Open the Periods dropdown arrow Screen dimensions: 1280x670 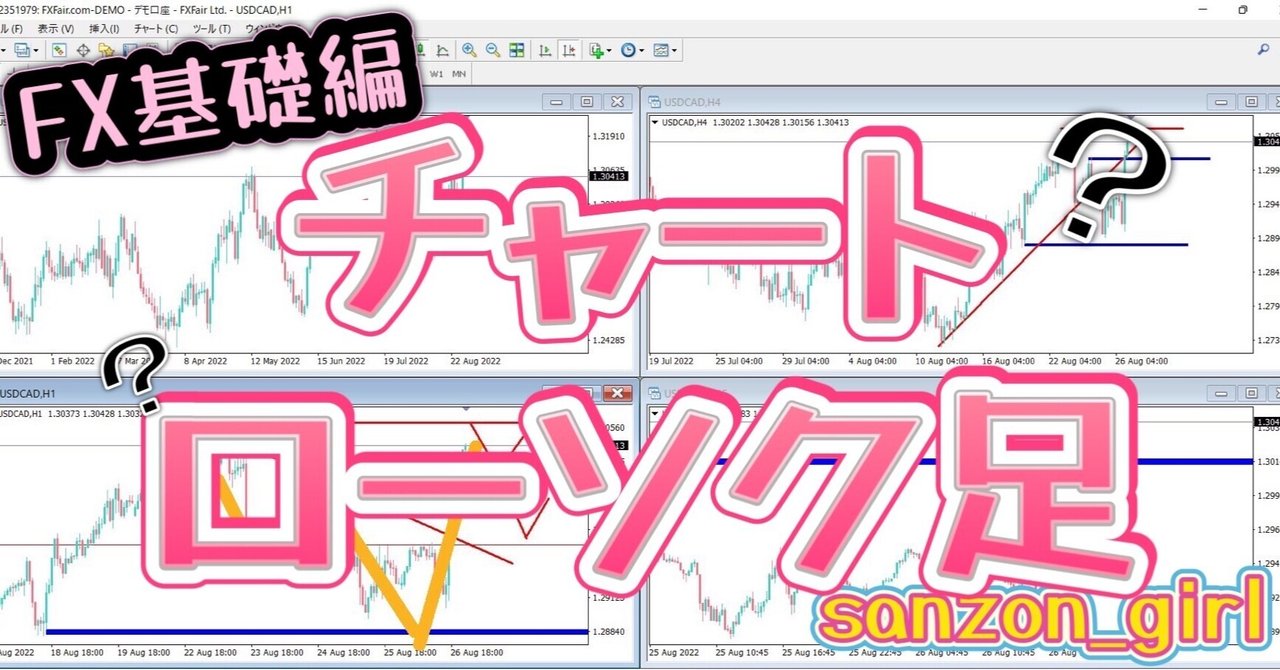[x=642, y=50]
